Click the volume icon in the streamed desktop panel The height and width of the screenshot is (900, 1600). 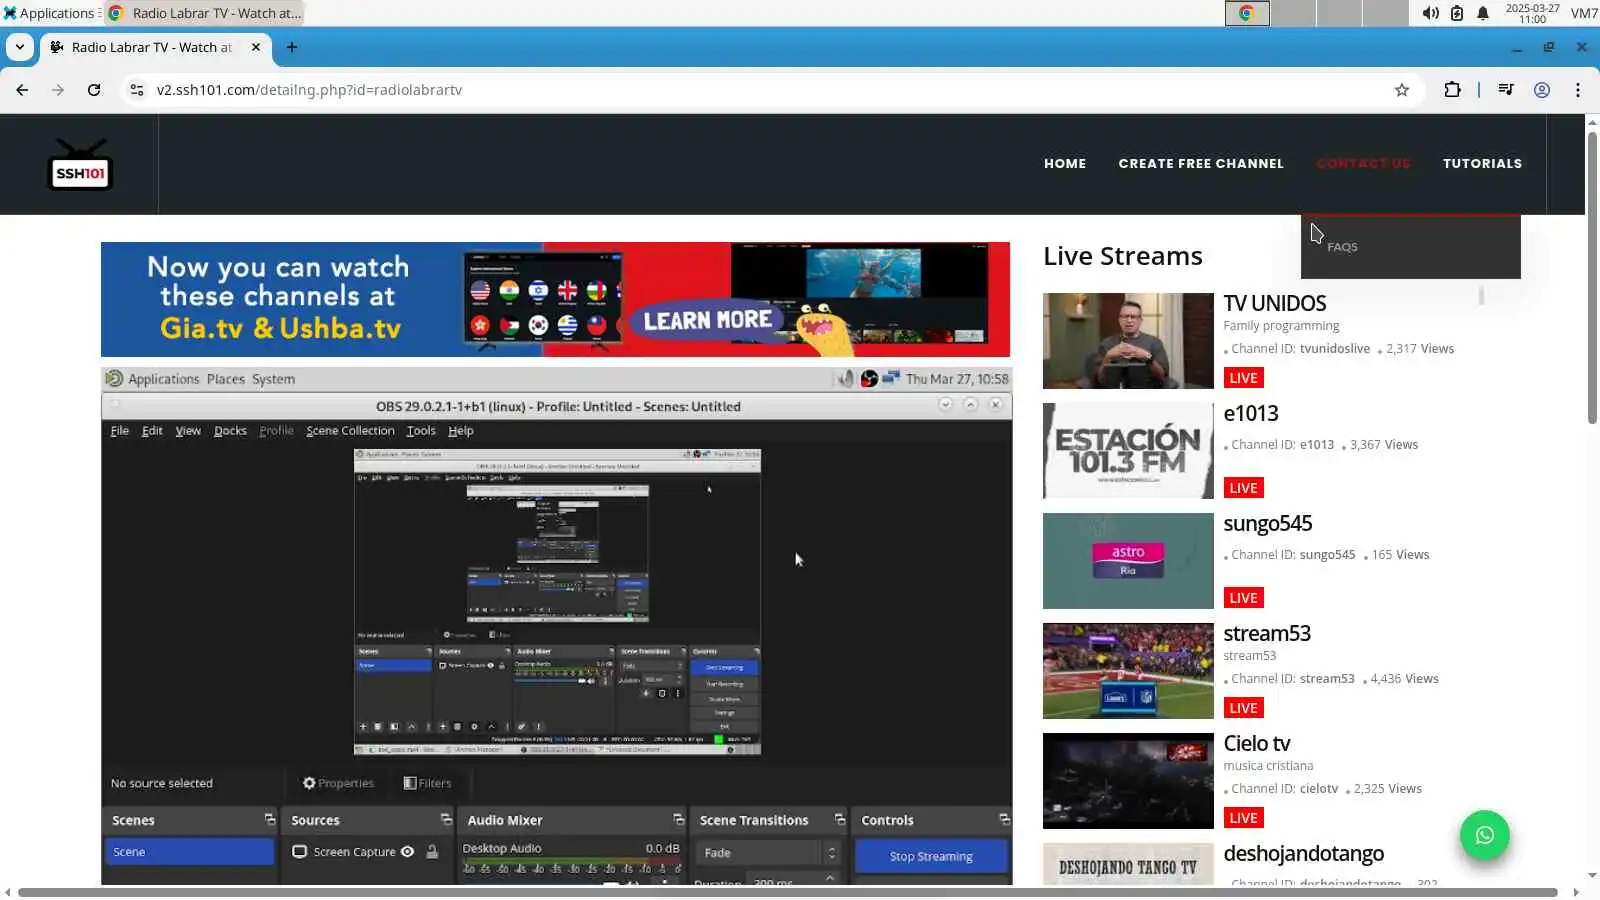click(x=847, y=379)
